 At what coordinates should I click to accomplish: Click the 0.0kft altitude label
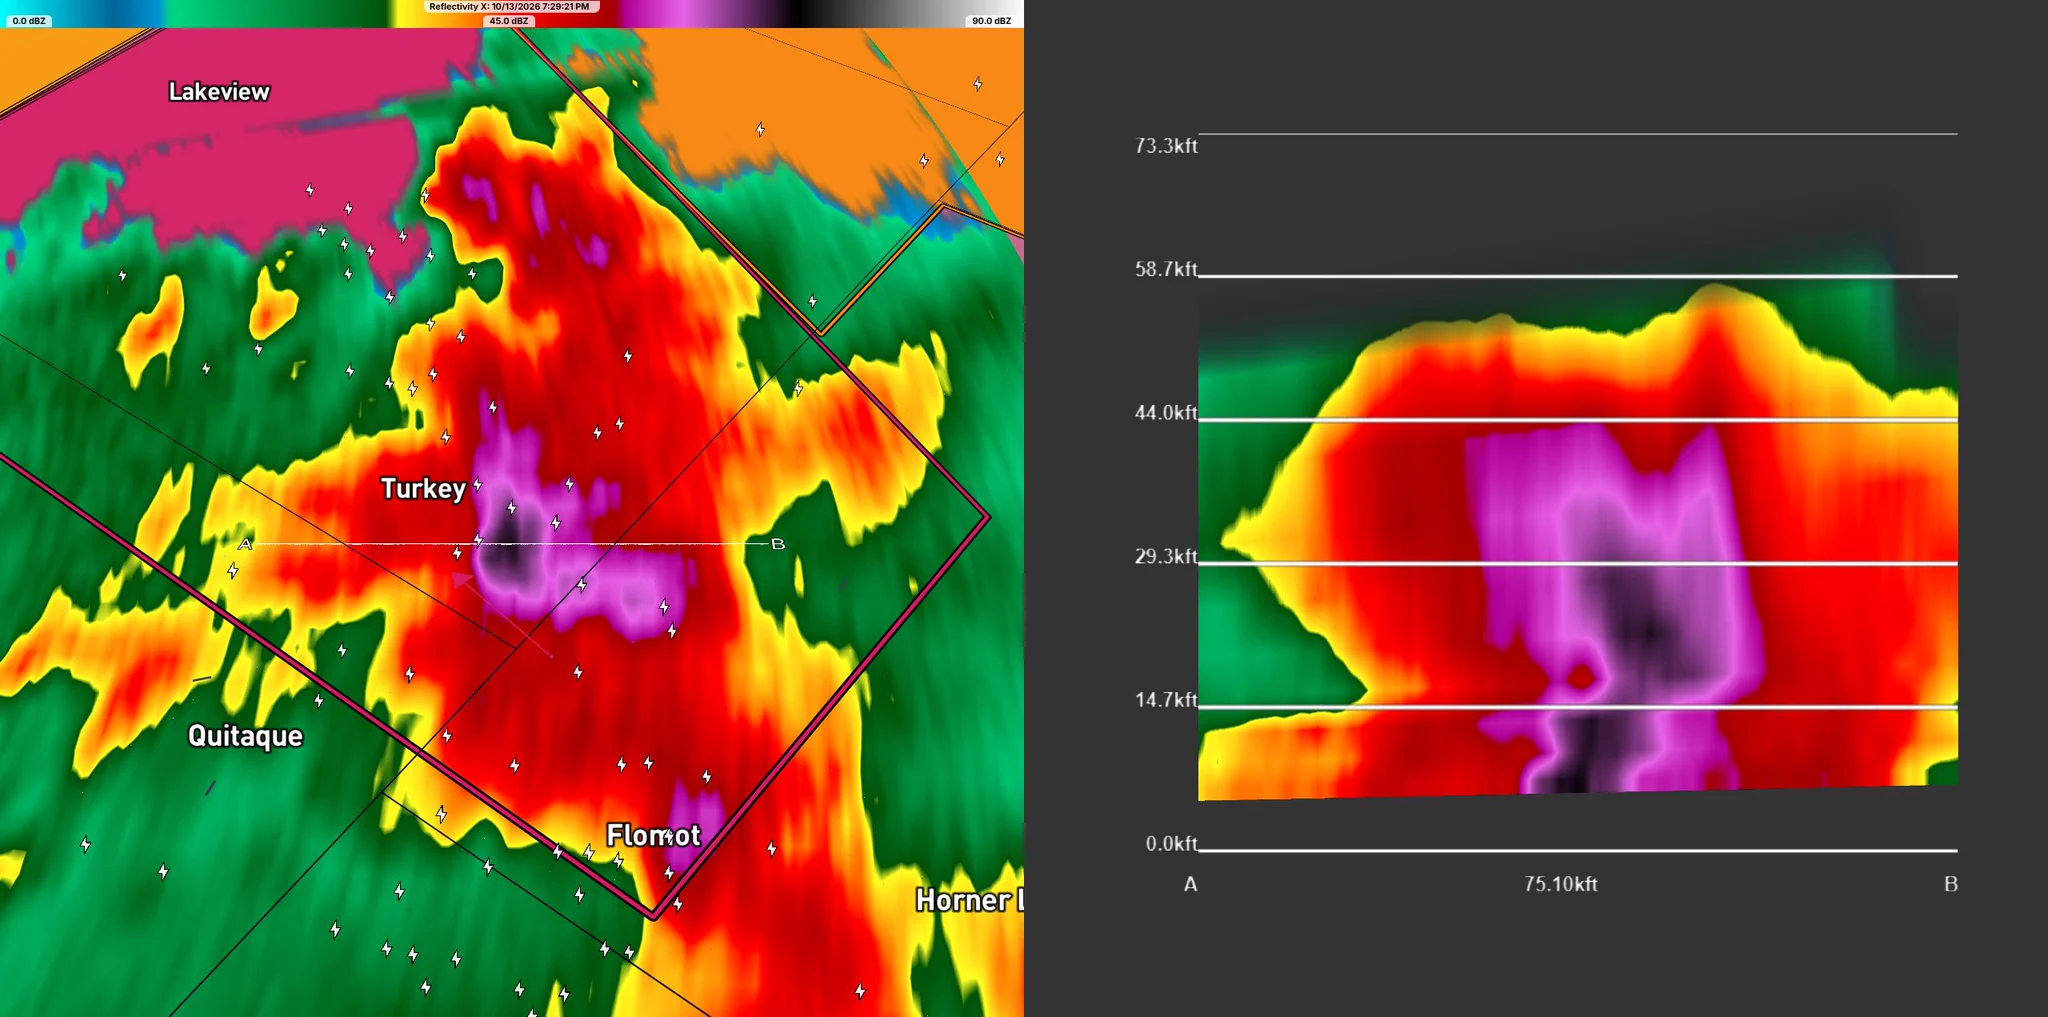pos(1171,844)
